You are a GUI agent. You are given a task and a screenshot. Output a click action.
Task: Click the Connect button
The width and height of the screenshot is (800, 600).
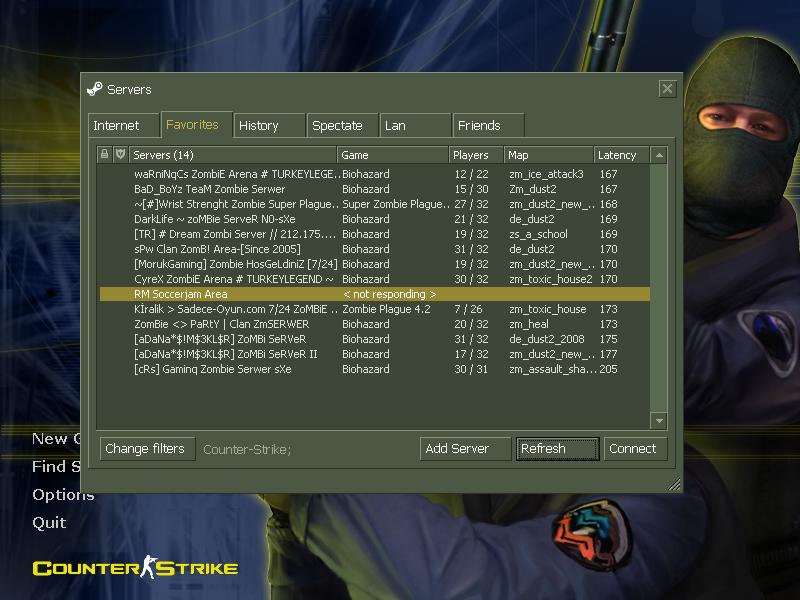click(635, 448)
